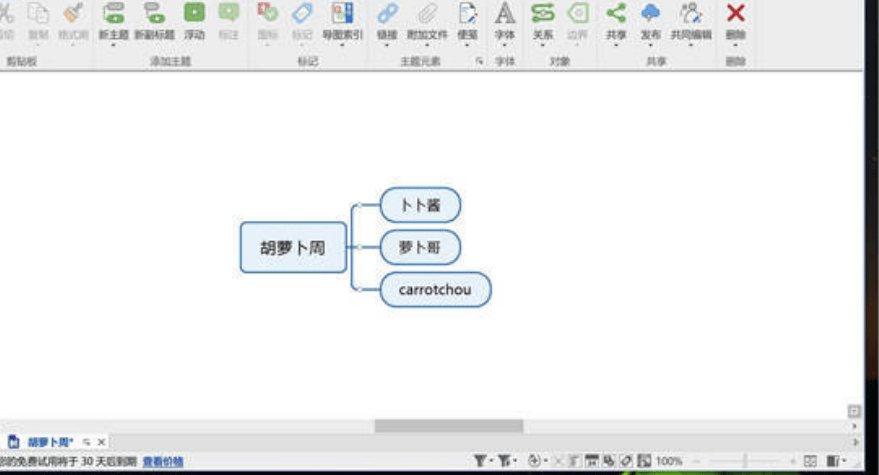Click the circular plus icon in status bar
The width and height of the screenshot is (879, 475).
point(535,461)
